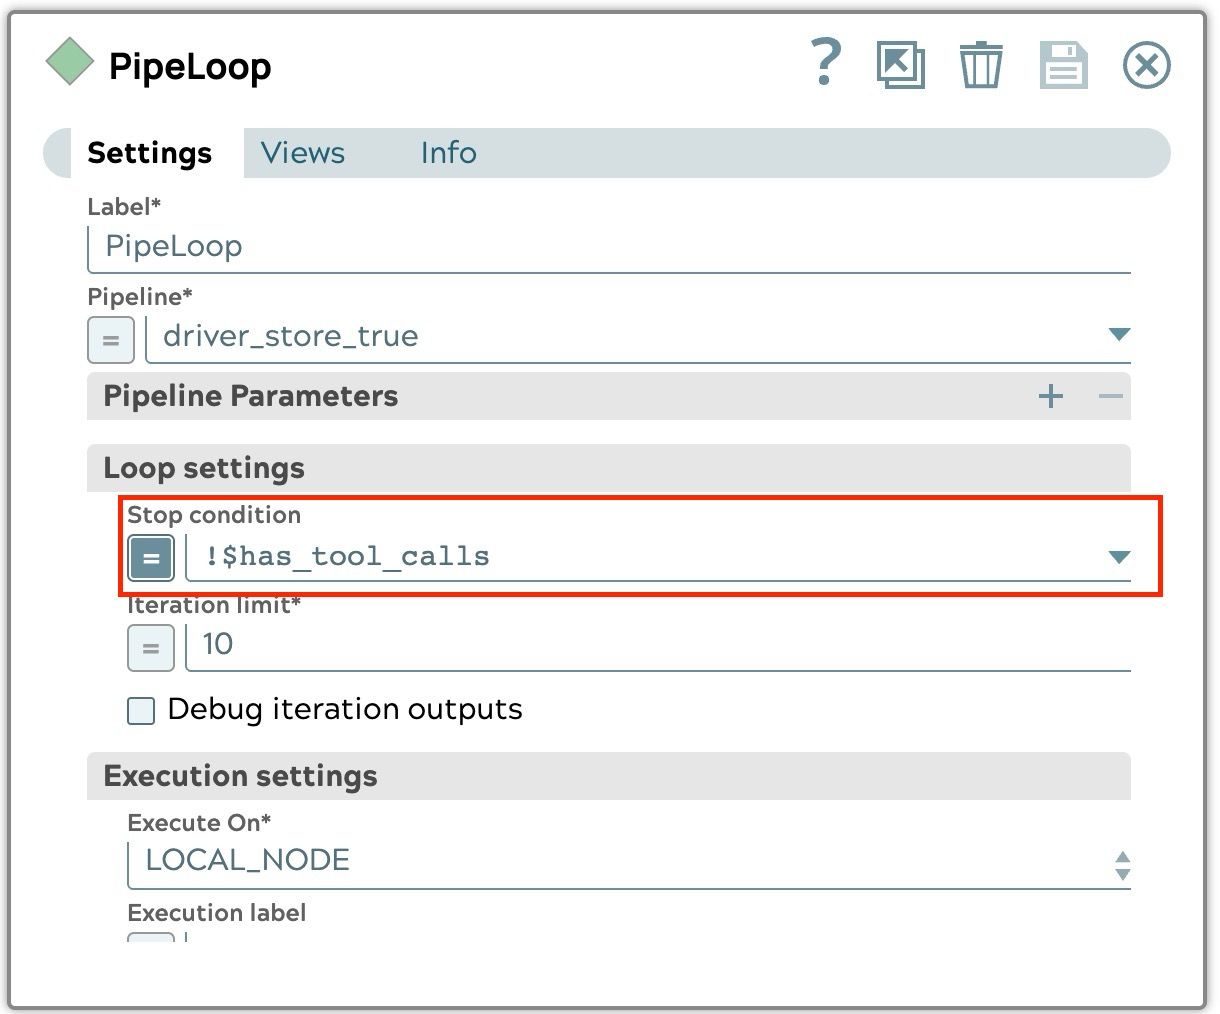
Task: Select the Settings tab
Action: point(150,153)
